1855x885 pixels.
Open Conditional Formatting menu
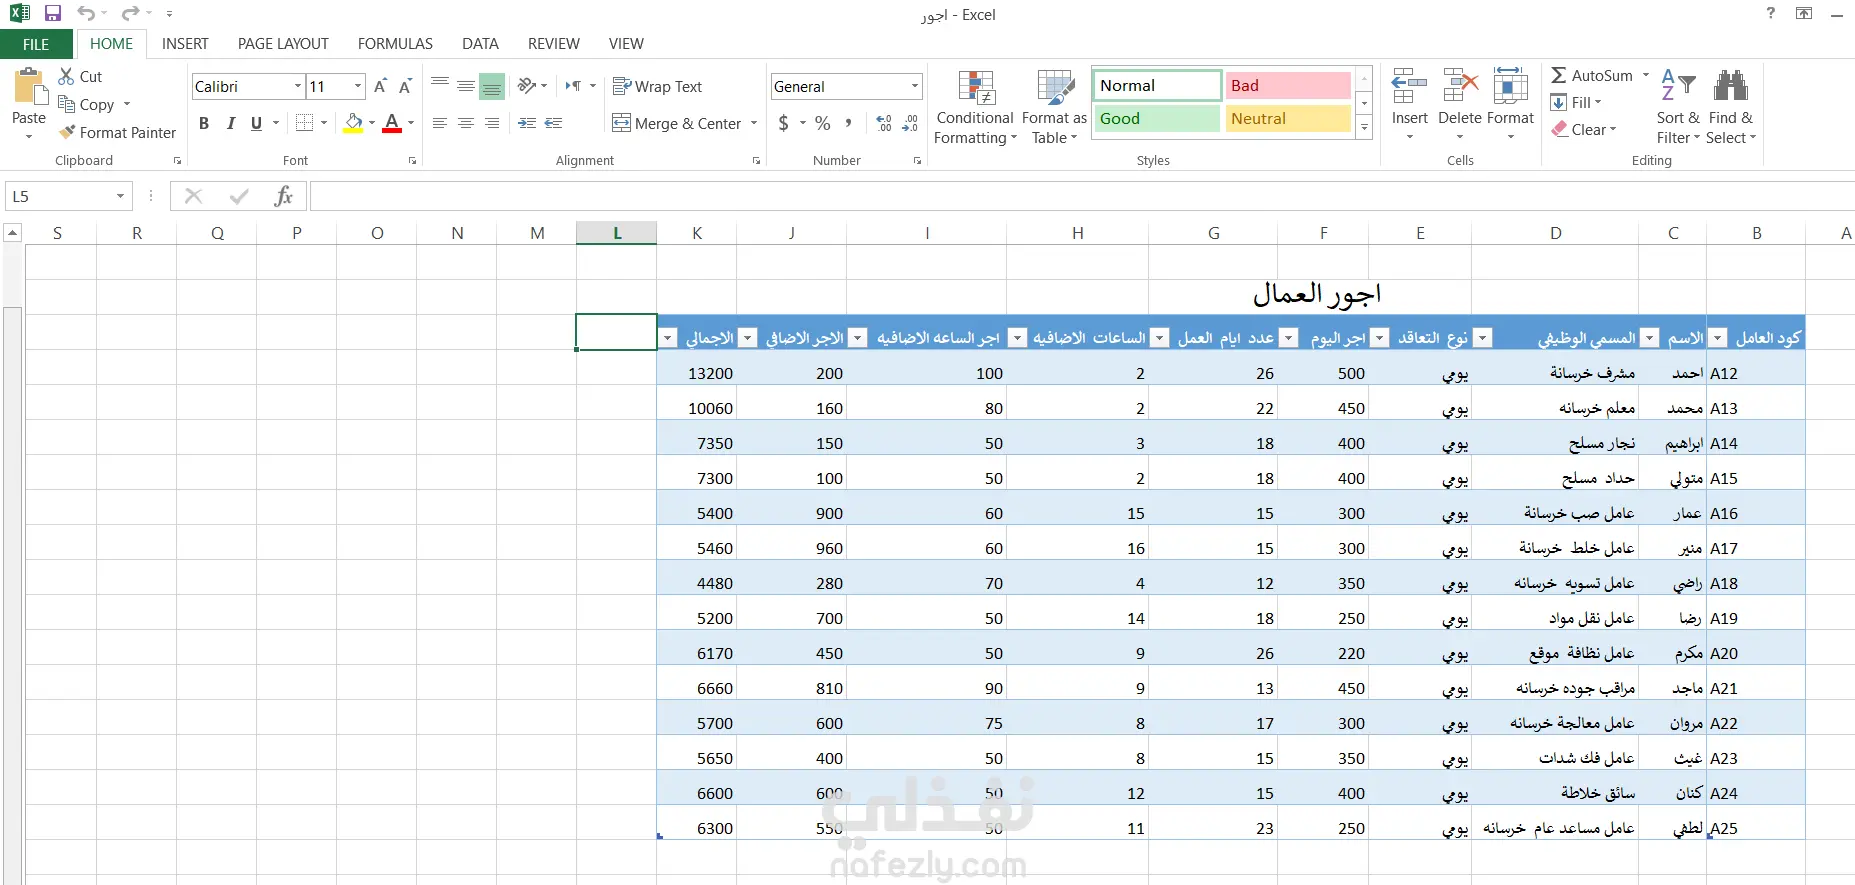click(975, 108)
